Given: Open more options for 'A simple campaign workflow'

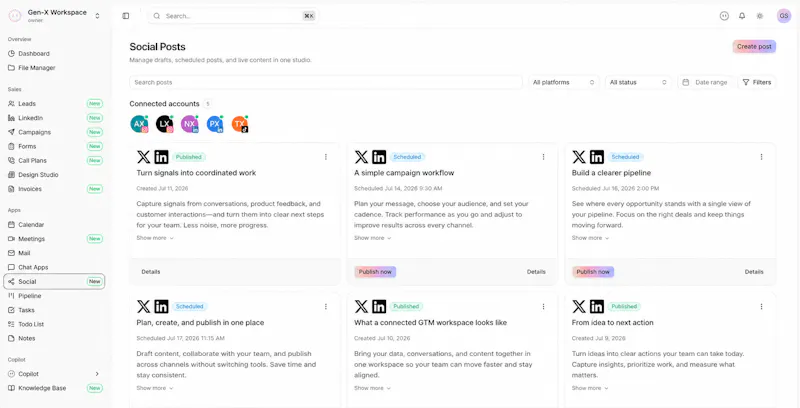Looking at the screenshot, I should [543, 157].
